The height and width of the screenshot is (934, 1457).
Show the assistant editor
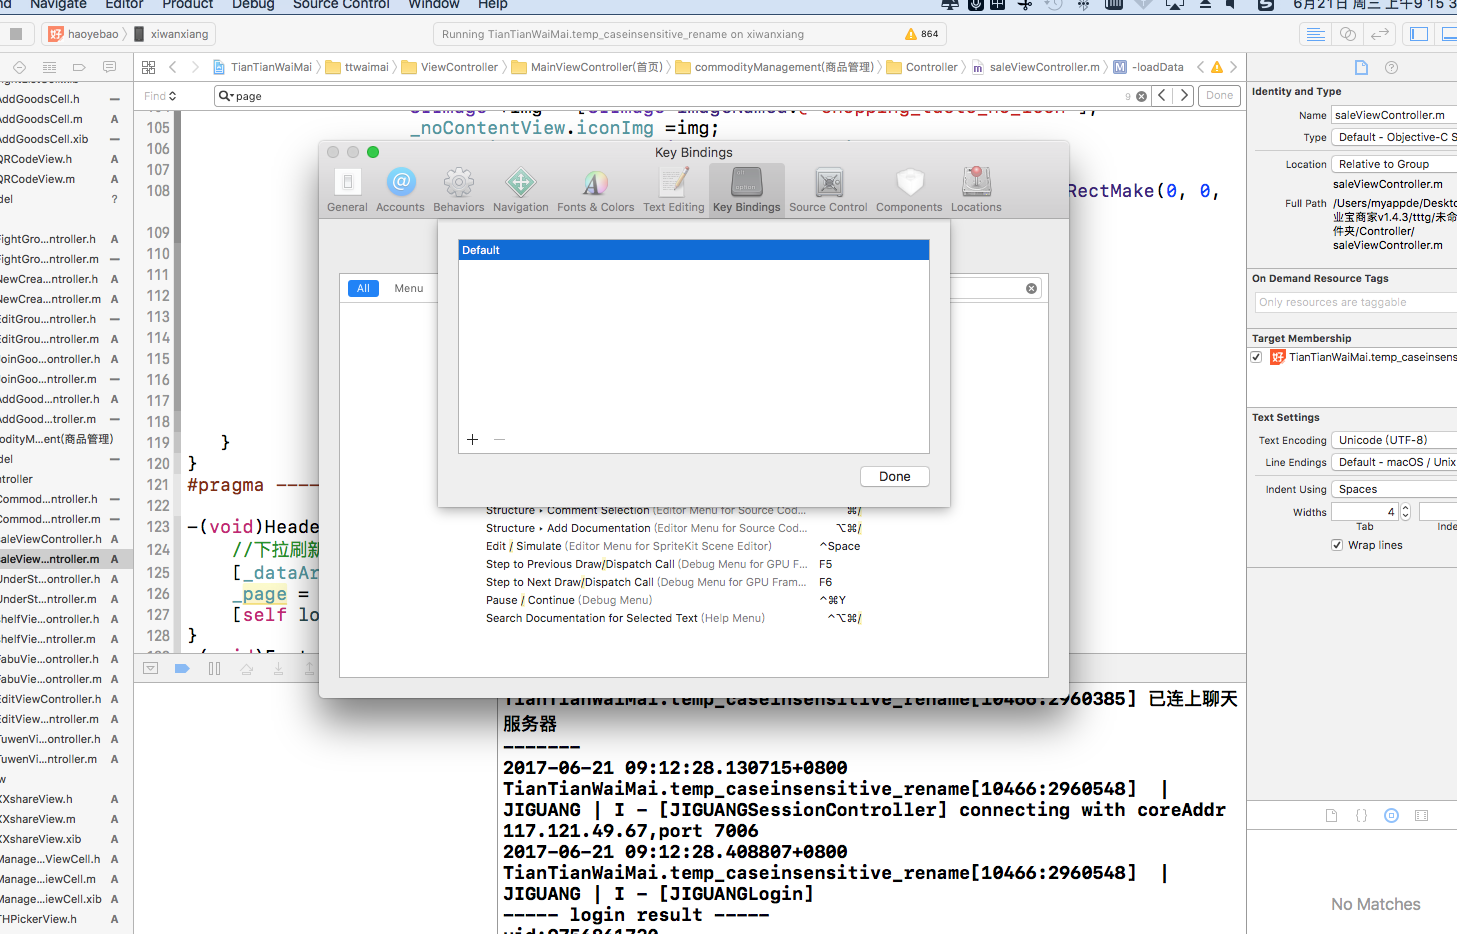click(1348, 34)
